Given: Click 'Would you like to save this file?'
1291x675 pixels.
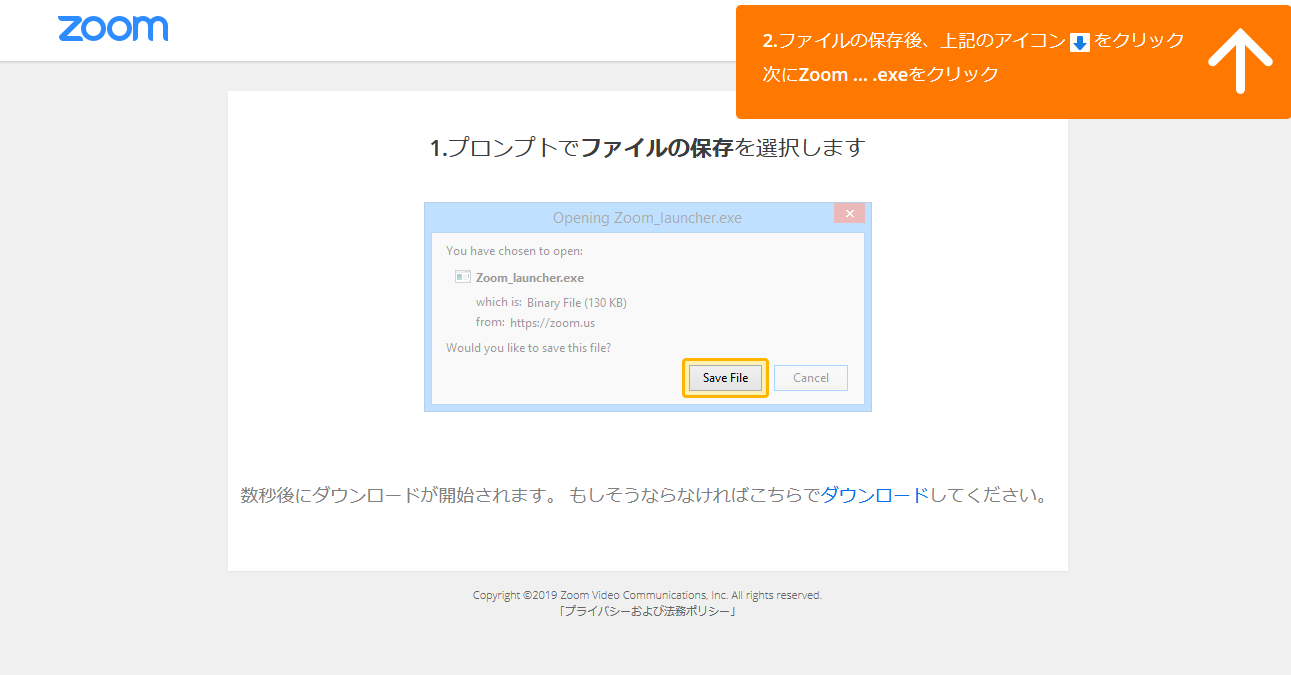Looking at the screenshot, I should coord(528,348).
